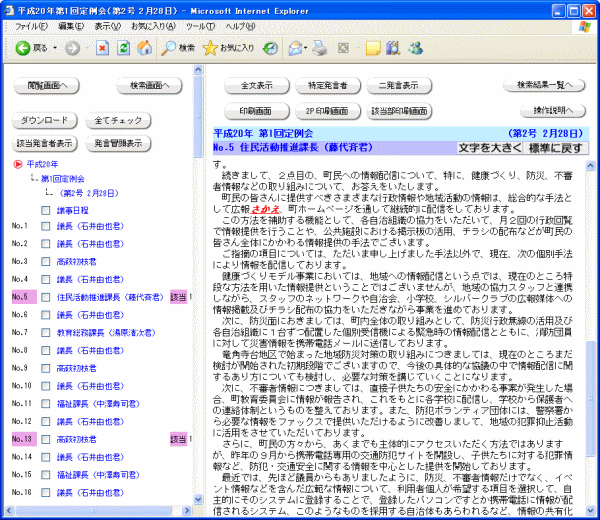The width and height of the screenshot is (600, 520).
Task: Open the History toolbar icon
Action: click(271, 48)
